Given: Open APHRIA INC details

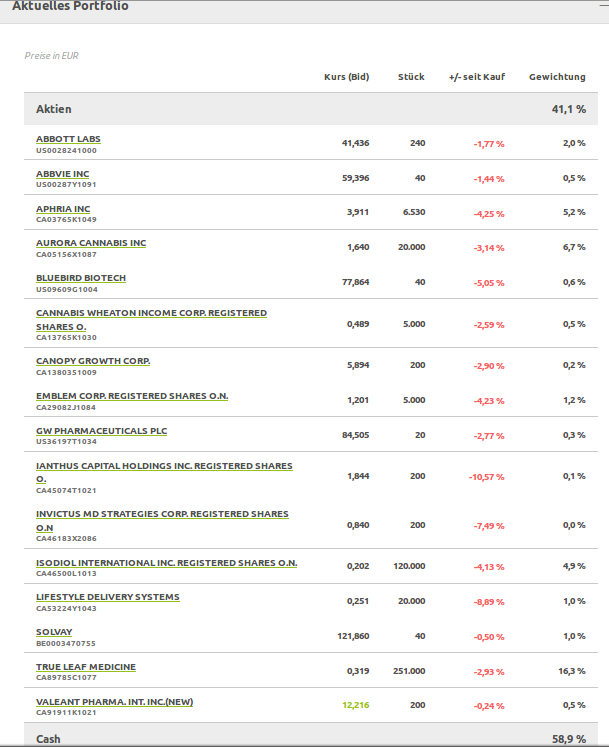Looking at the screenshot, I should click(x=63, y=209).
